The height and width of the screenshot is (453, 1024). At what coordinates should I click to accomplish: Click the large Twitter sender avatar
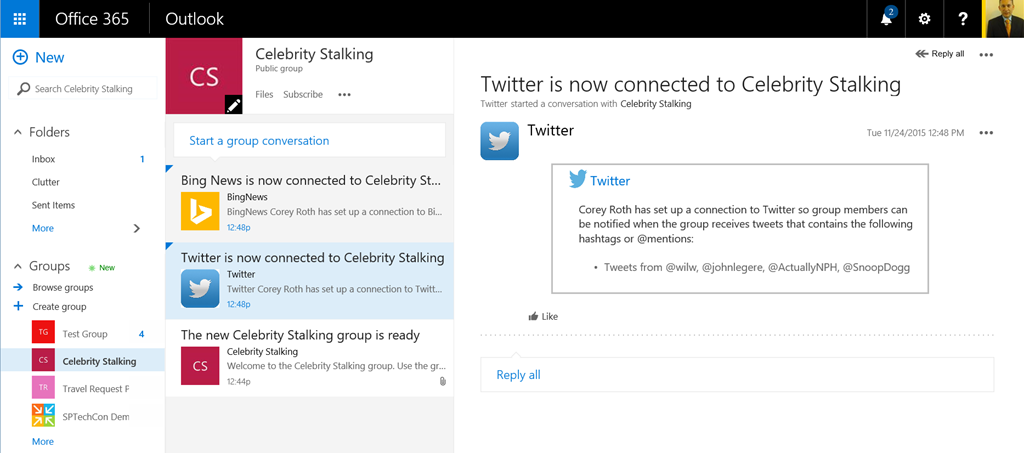pos(500,140)
